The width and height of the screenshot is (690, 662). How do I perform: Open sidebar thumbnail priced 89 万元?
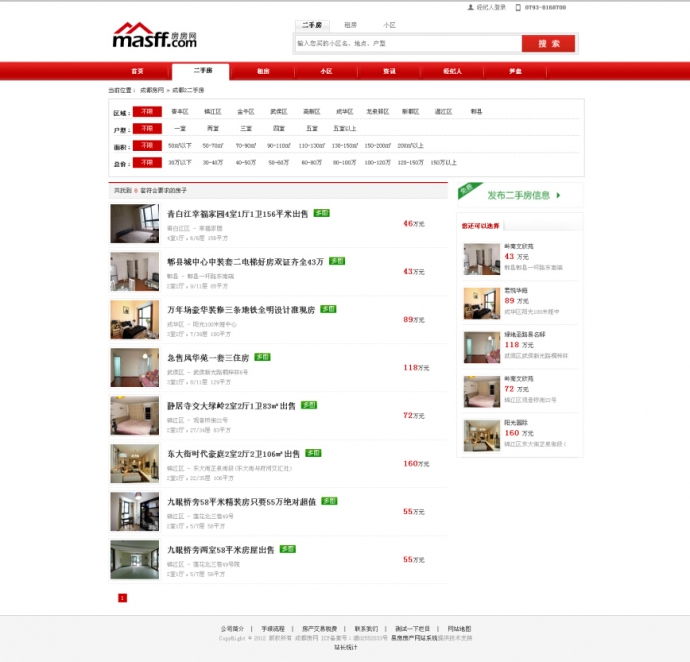(x=482, y=303)
